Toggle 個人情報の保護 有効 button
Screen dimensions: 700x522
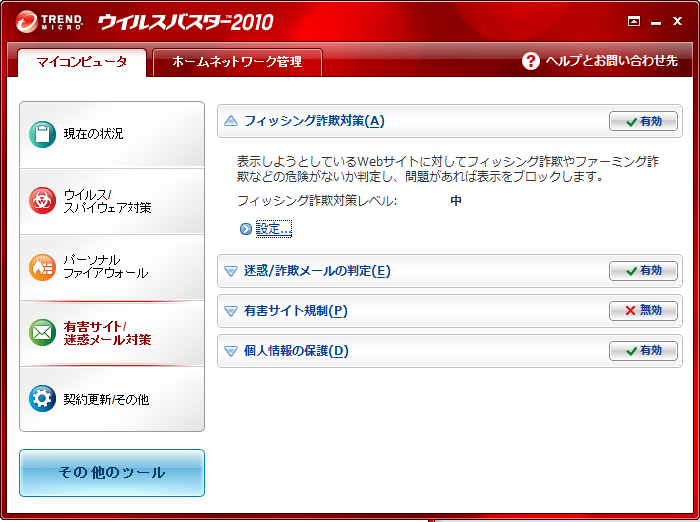[x=643, y=351]
